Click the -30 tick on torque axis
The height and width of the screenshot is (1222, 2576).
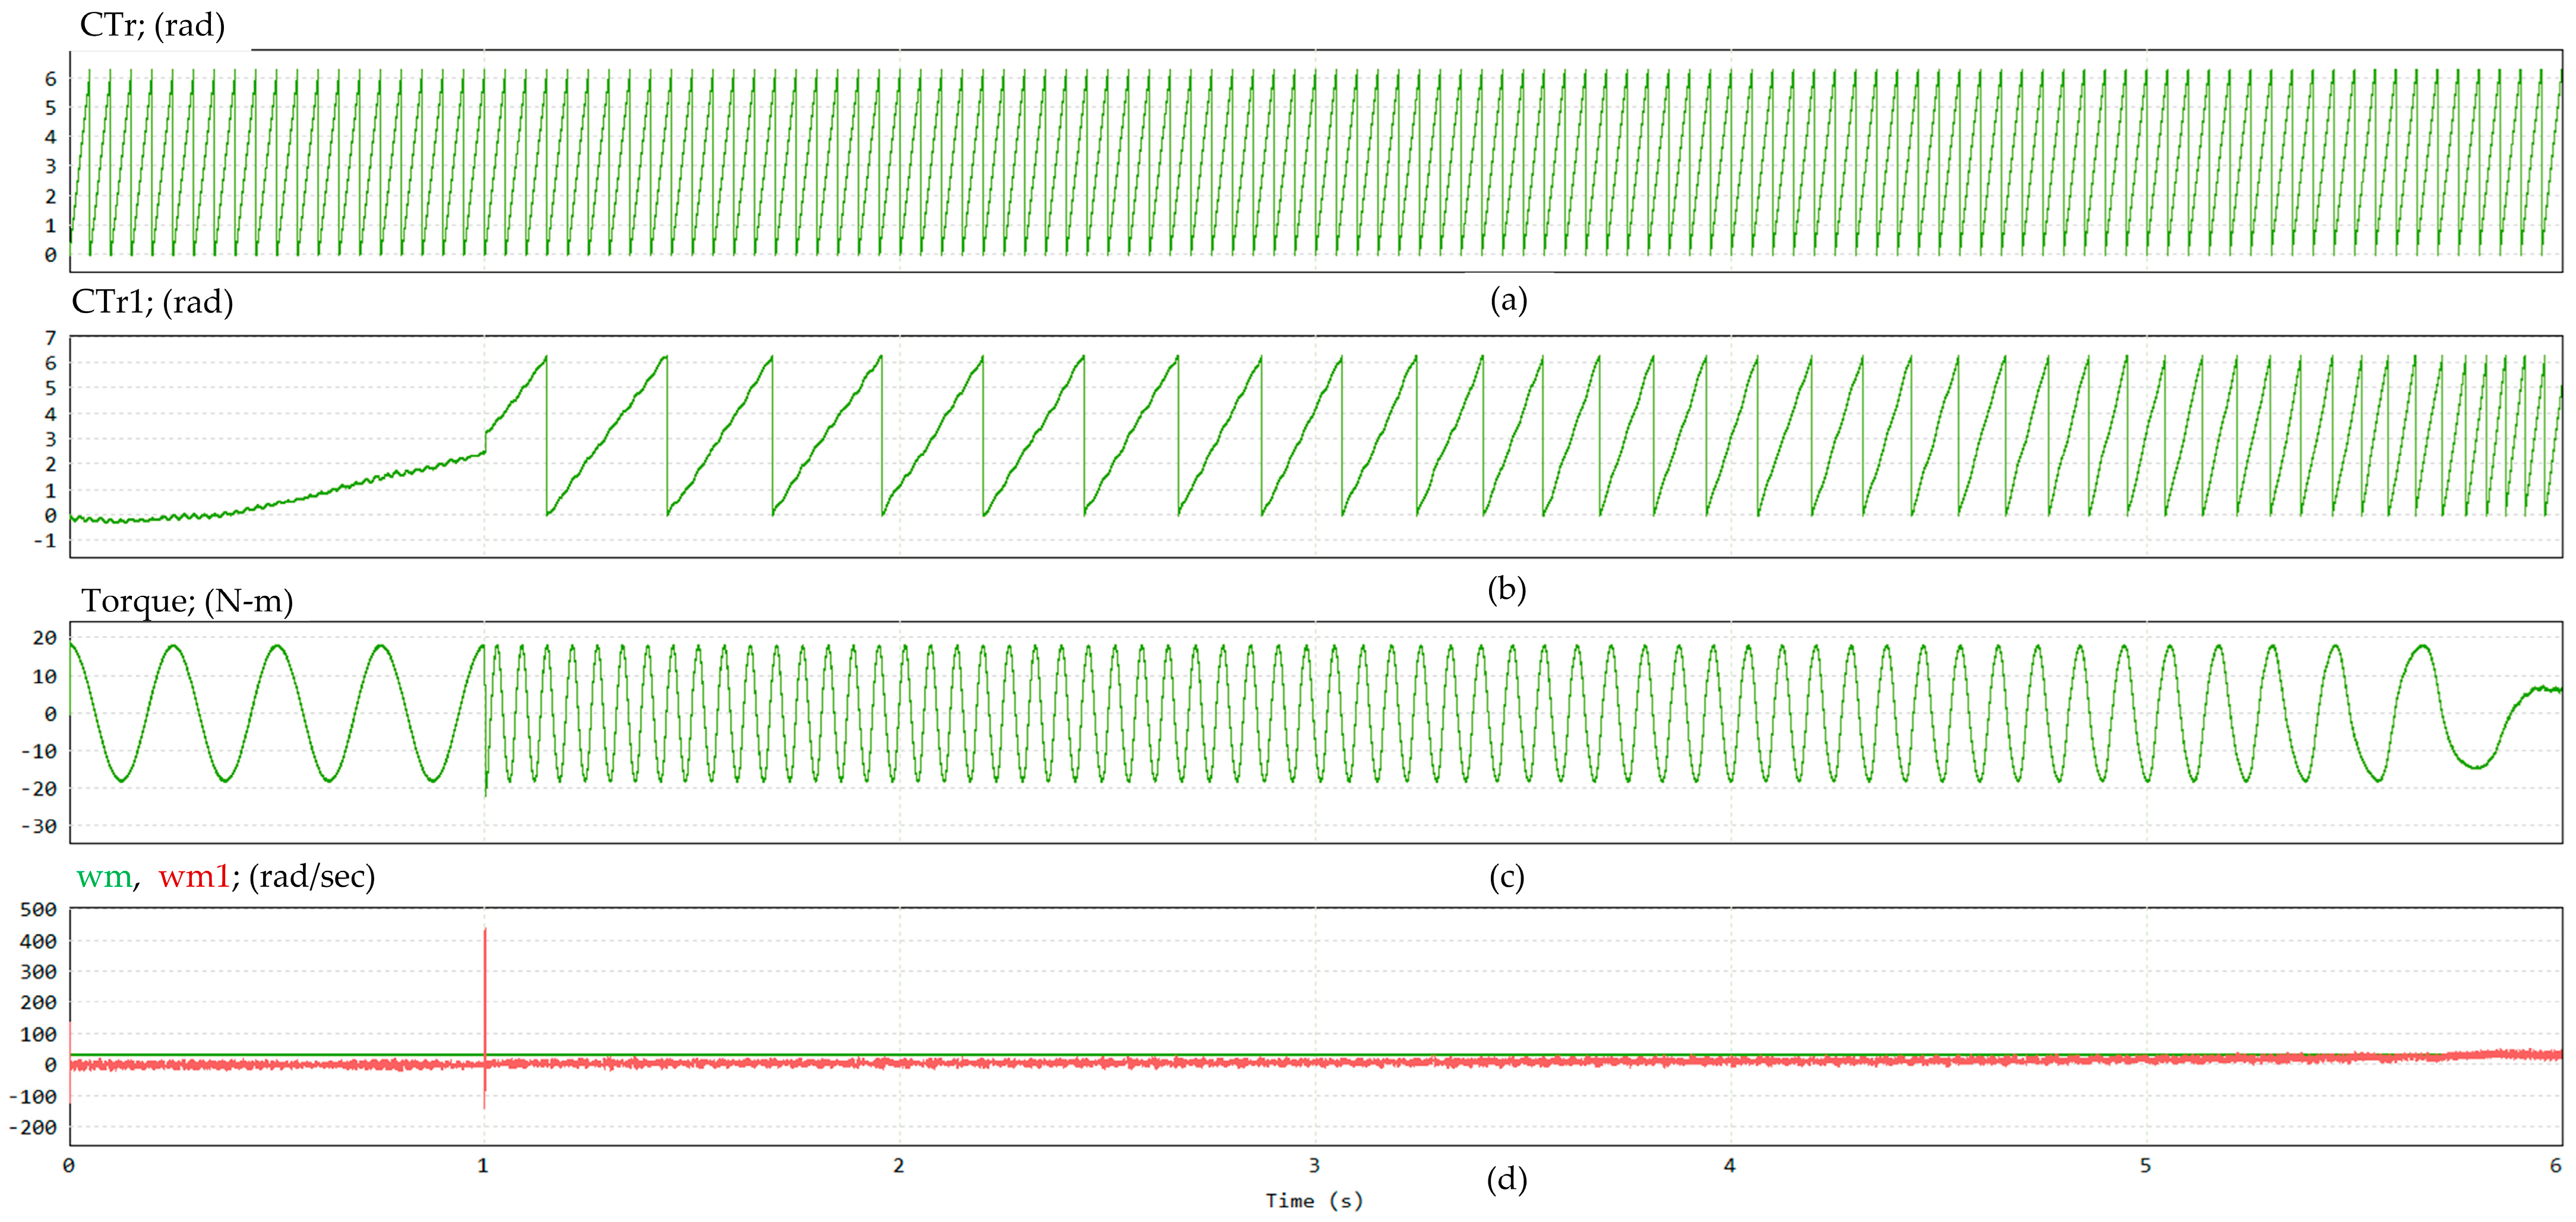point(39,826)
